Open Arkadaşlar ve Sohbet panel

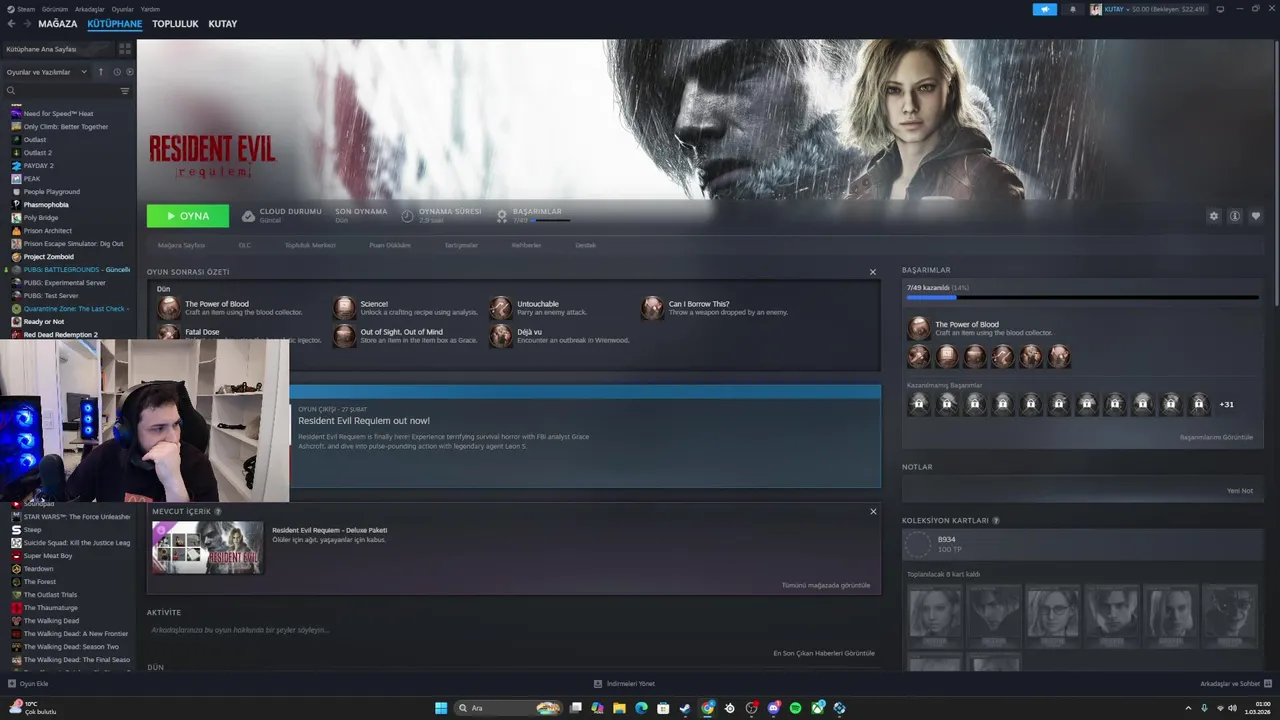point(1235,684)
